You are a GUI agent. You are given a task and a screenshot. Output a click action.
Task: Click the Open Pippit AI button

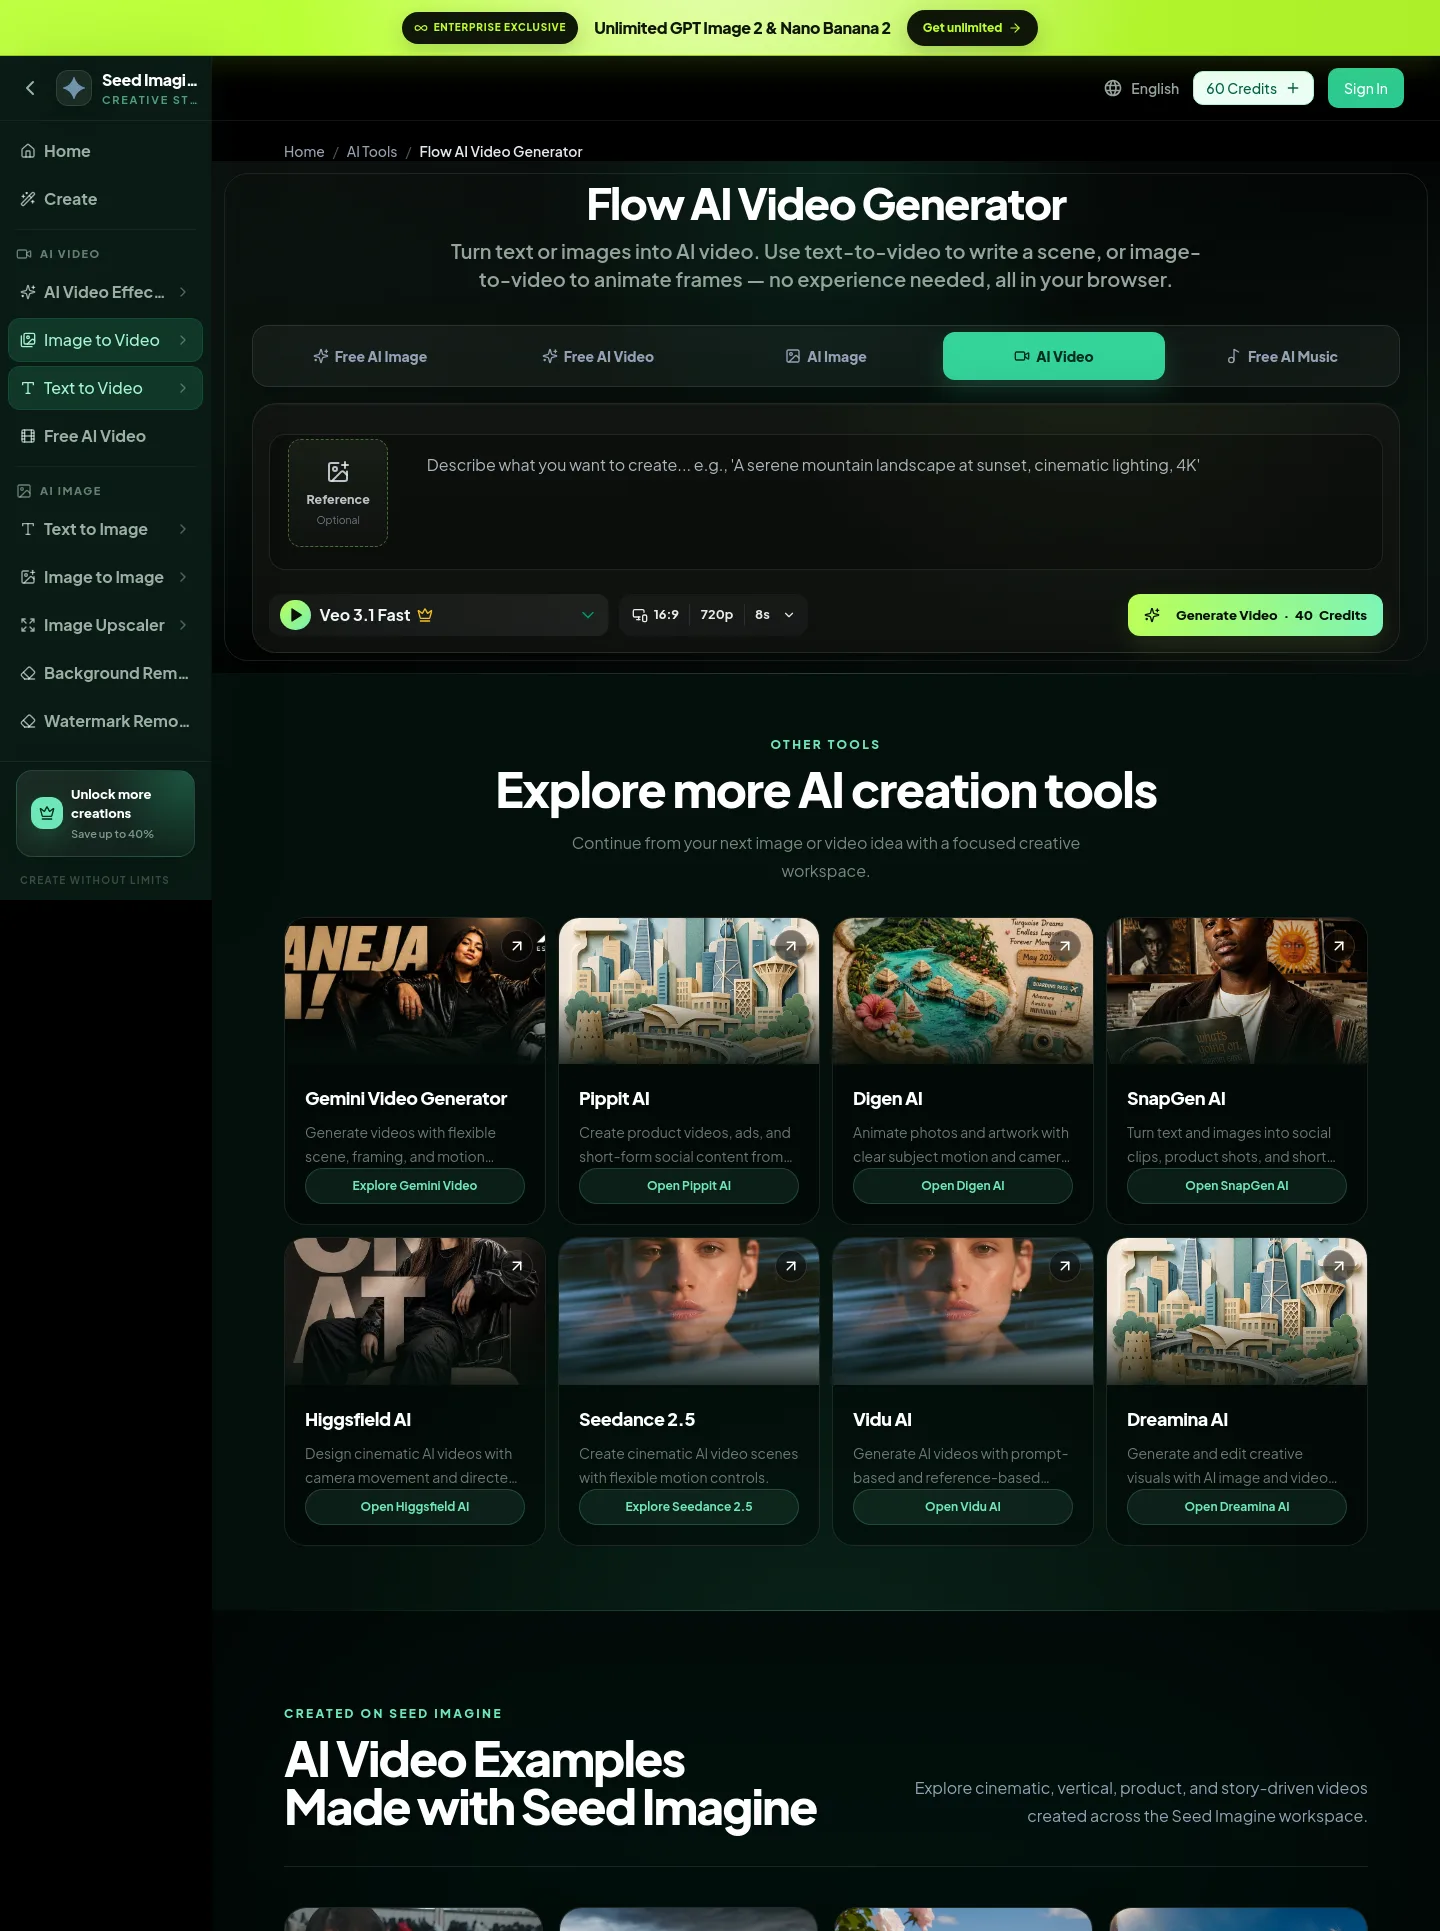coord(689,1186)
